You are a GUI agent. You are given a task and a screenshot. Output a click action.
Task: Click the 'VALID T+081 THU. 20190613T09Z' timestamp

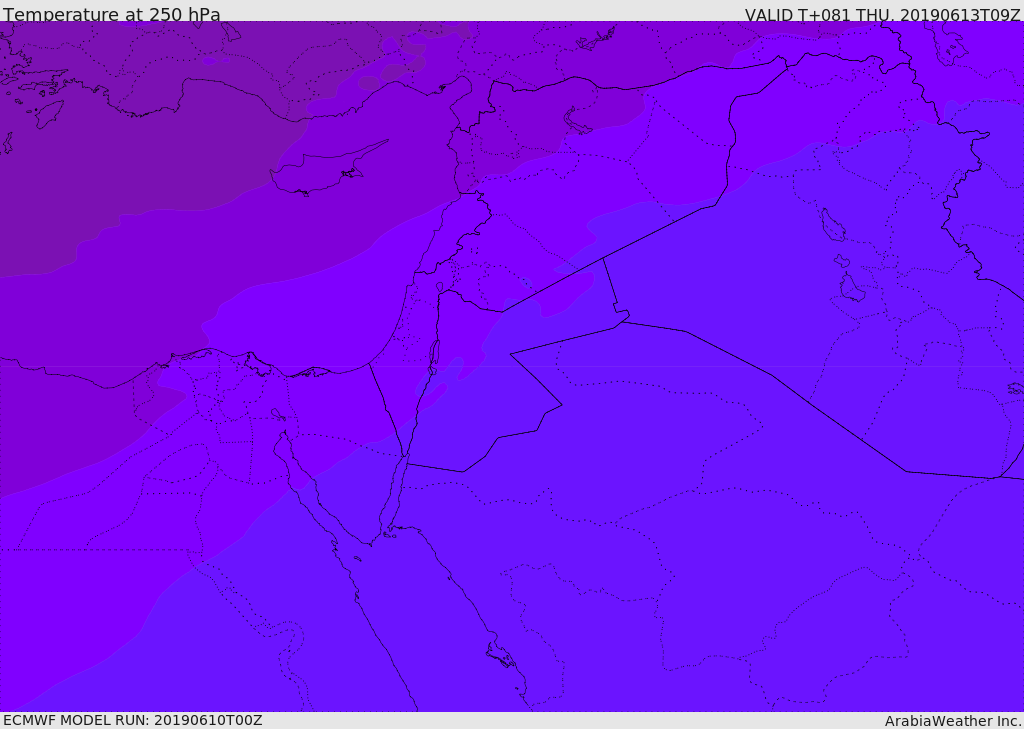[x=882, y=14]
